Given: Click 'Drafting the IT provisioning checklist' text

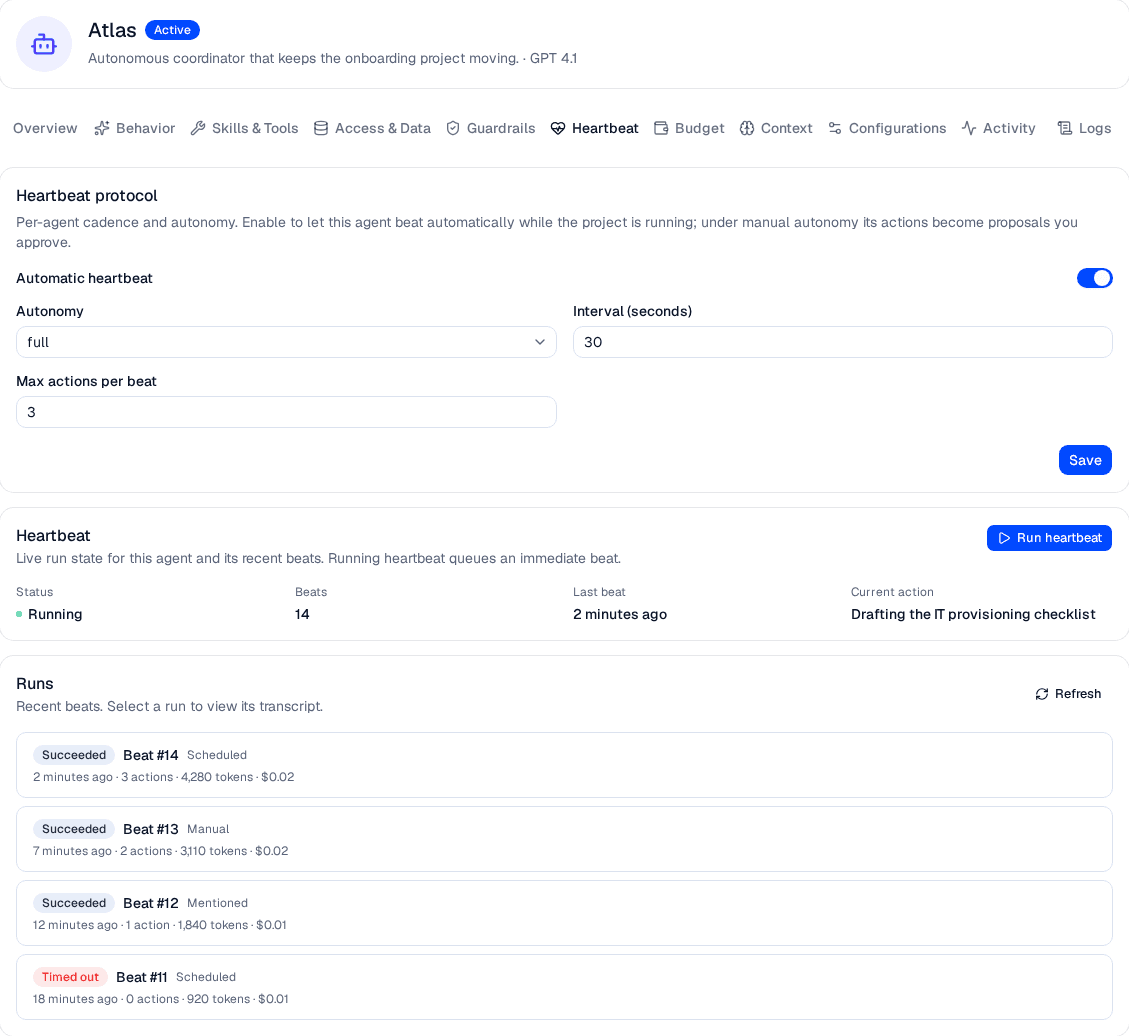Looking at the screenshot, I should (973, 614).
